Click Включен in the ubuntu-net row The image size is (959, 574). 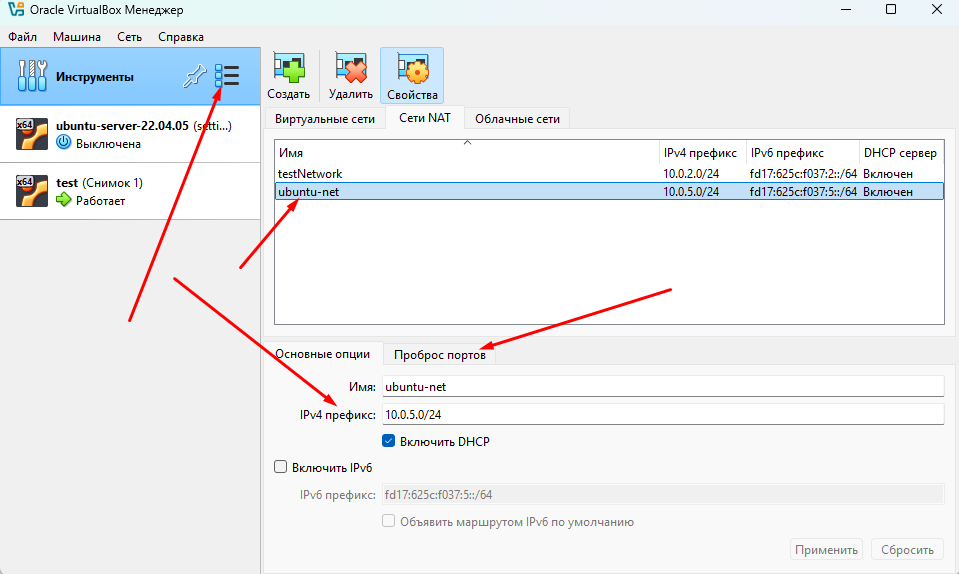887,191
